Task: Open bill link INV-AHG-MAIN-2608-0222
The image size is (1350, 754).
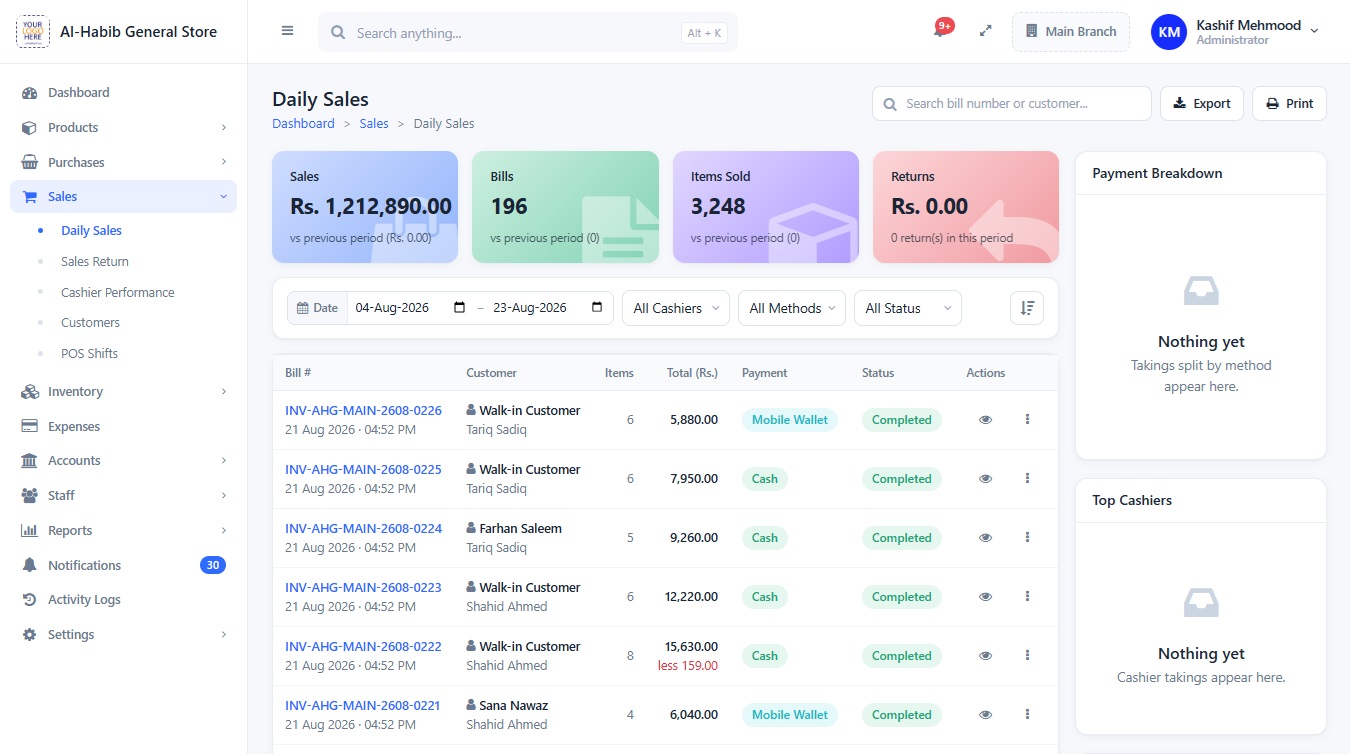Action: pos(363,647)
